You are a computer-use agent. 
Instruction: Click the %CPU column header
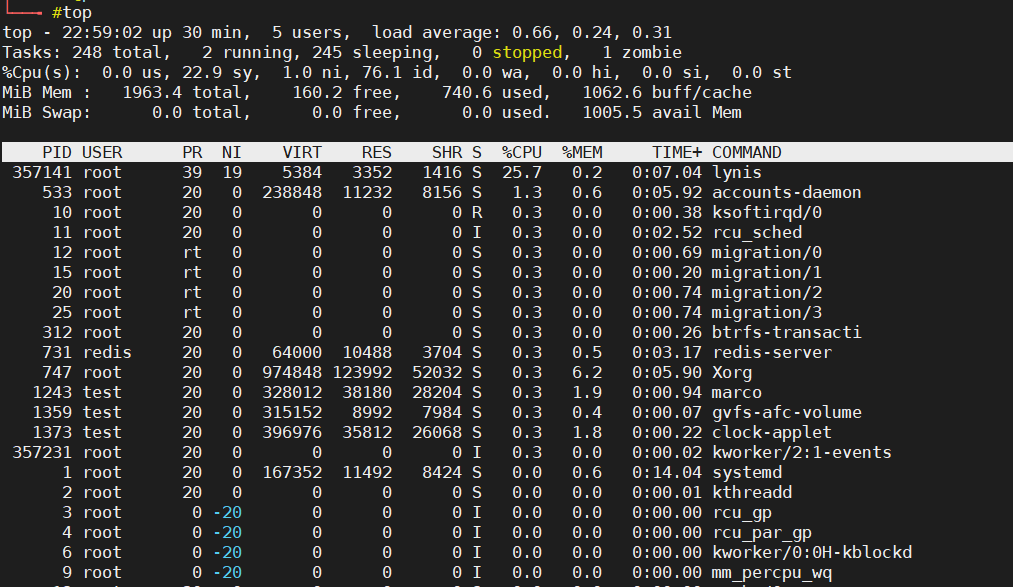pyautogui.click(x=522, y=152)
